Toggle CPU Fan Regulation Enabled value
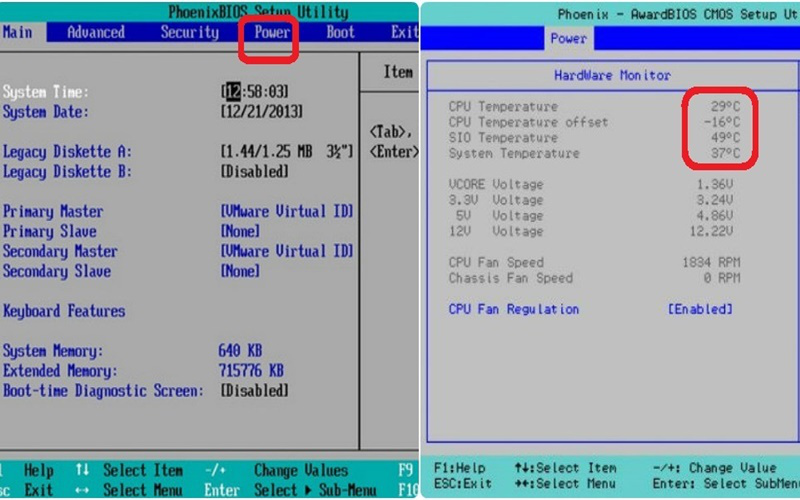Screen dimensions: 800x500 tap(699, 309)
